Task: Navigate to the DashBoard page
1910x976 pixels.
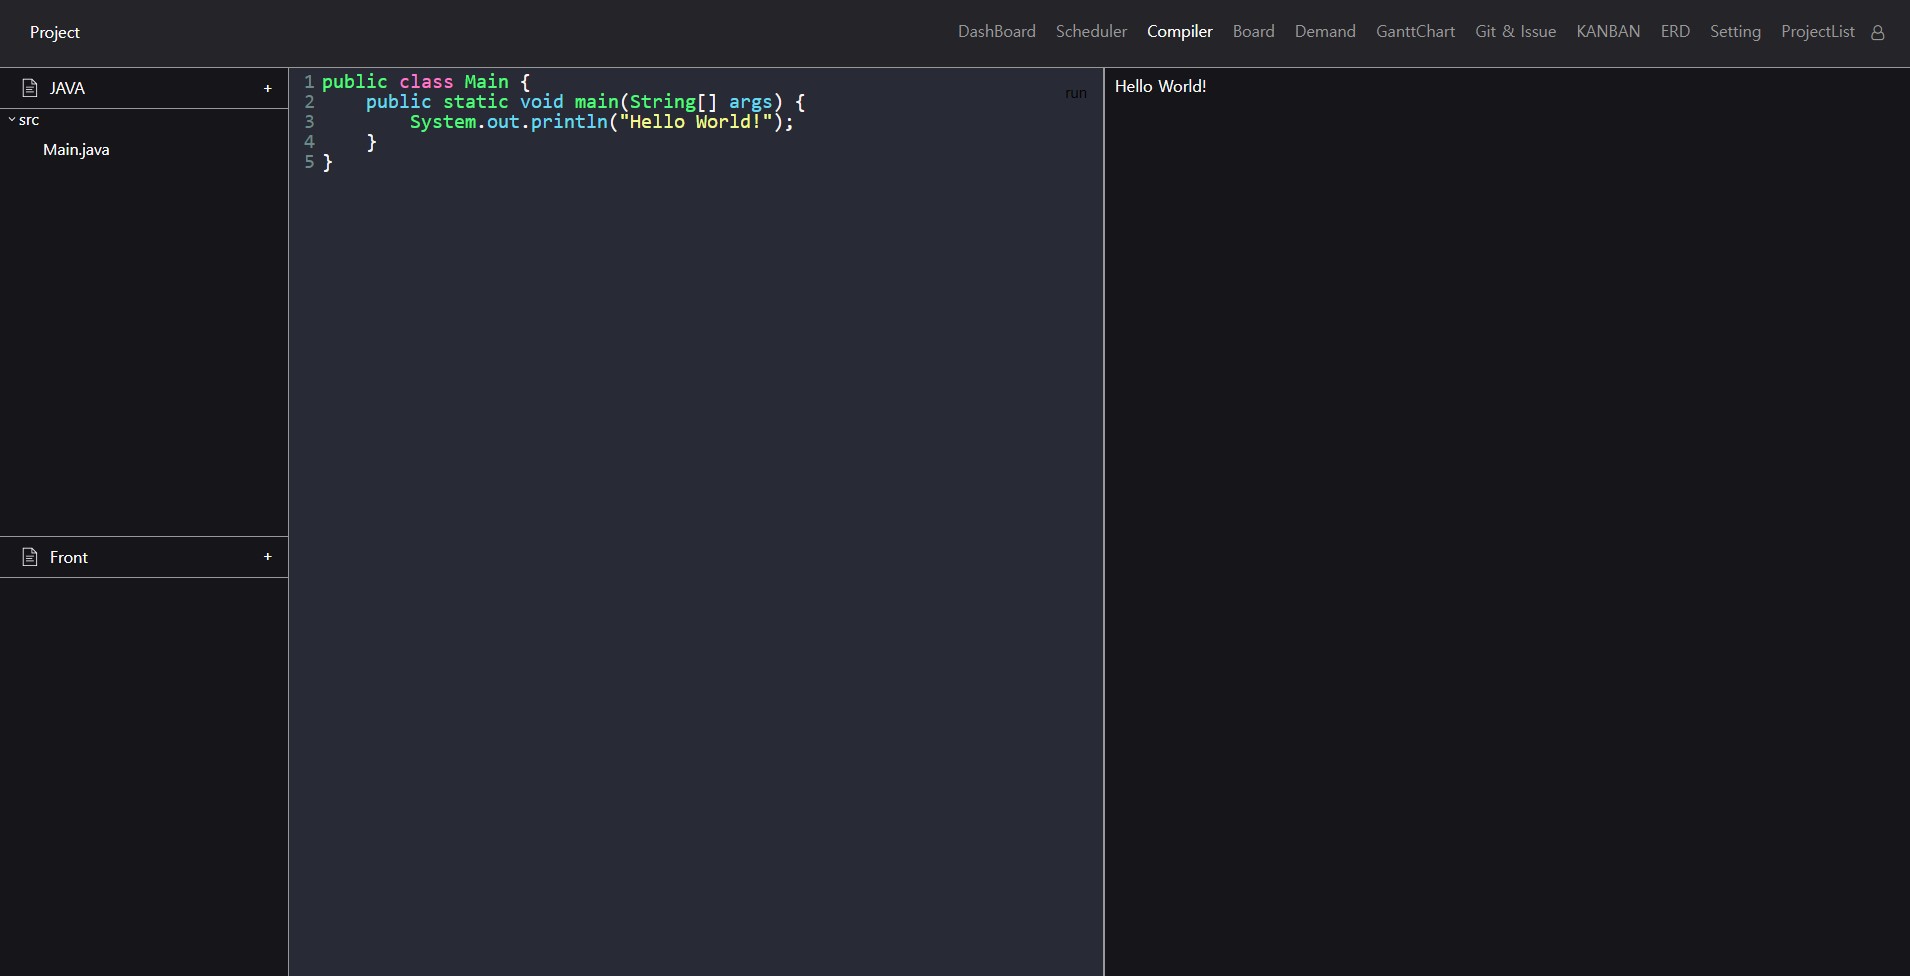Action: tap(996, 31)
